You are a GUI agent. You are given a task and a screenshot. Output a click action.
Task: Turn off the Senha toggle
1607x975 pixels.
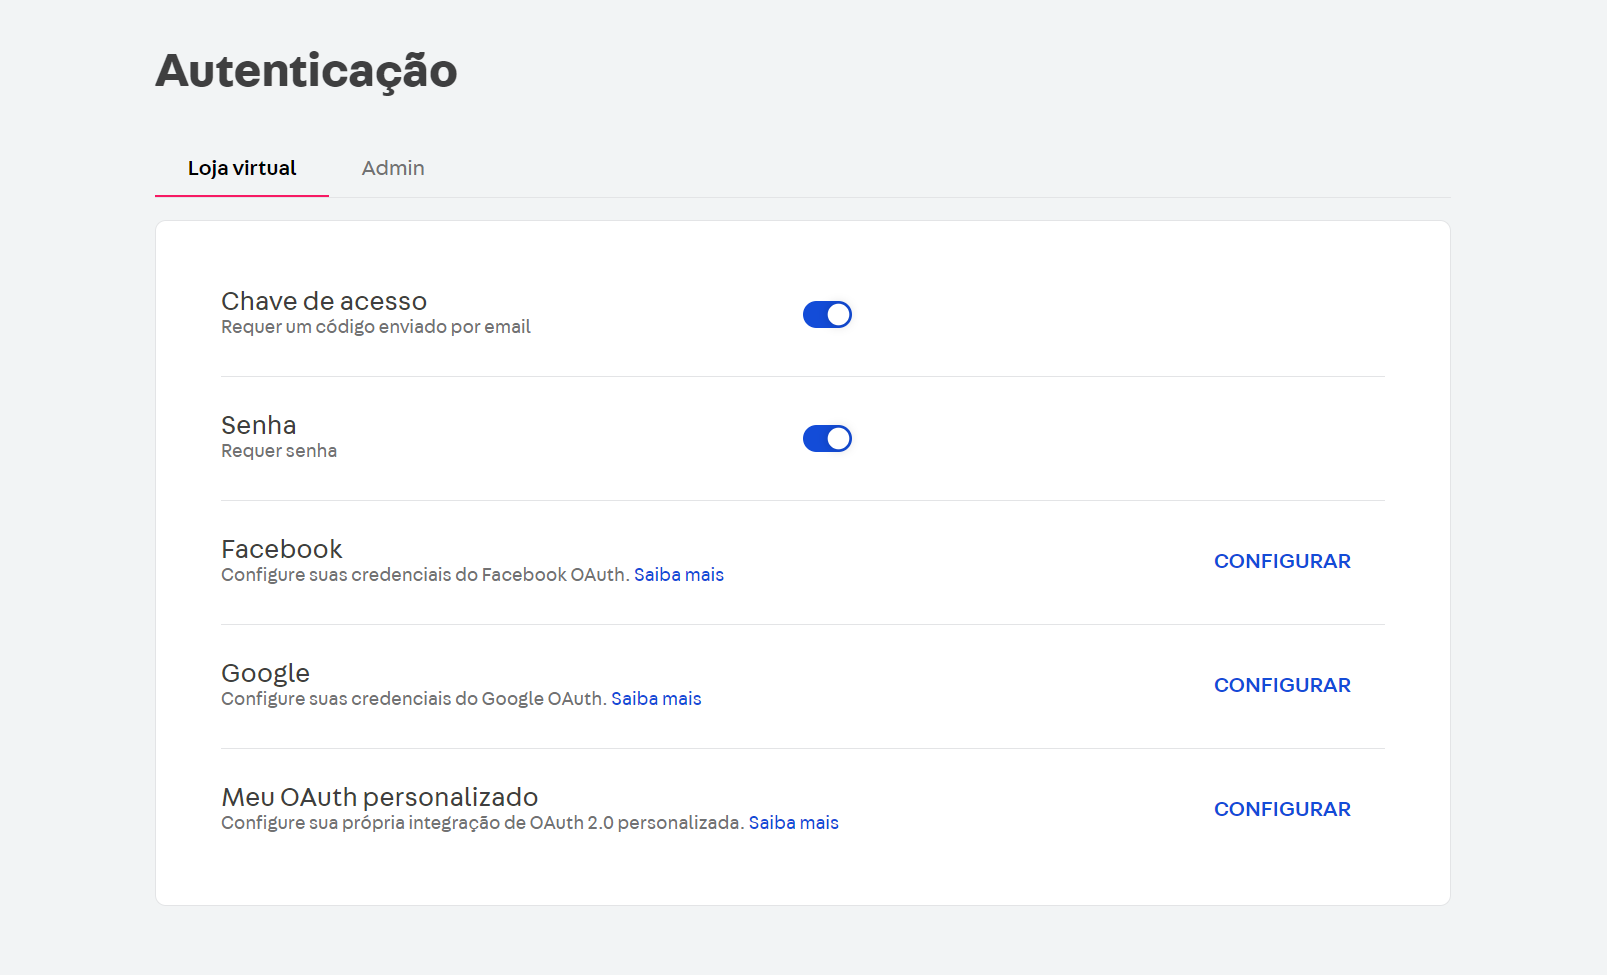pyautogui.click(x=827, y=438)
